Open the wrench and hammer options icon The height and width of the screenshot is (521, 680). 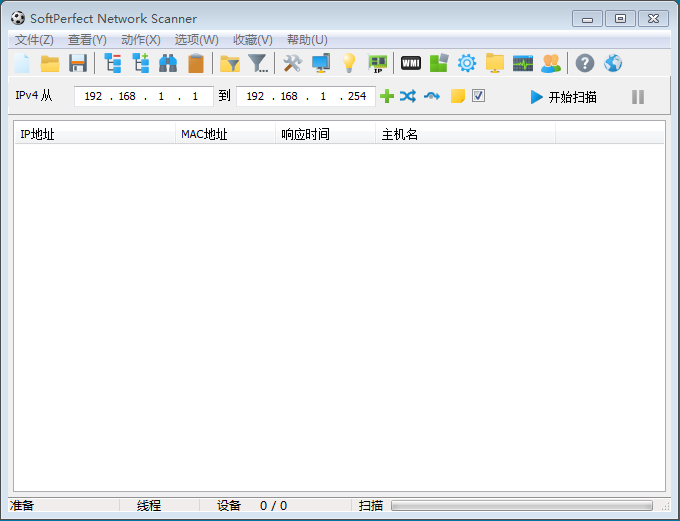(292, 64)
